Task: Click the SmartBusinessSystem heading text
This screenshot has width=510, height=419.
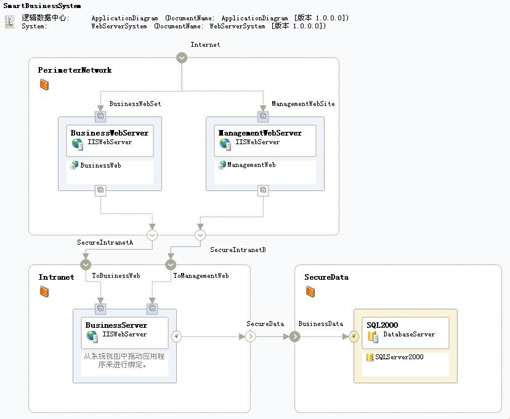Action: 42,6
